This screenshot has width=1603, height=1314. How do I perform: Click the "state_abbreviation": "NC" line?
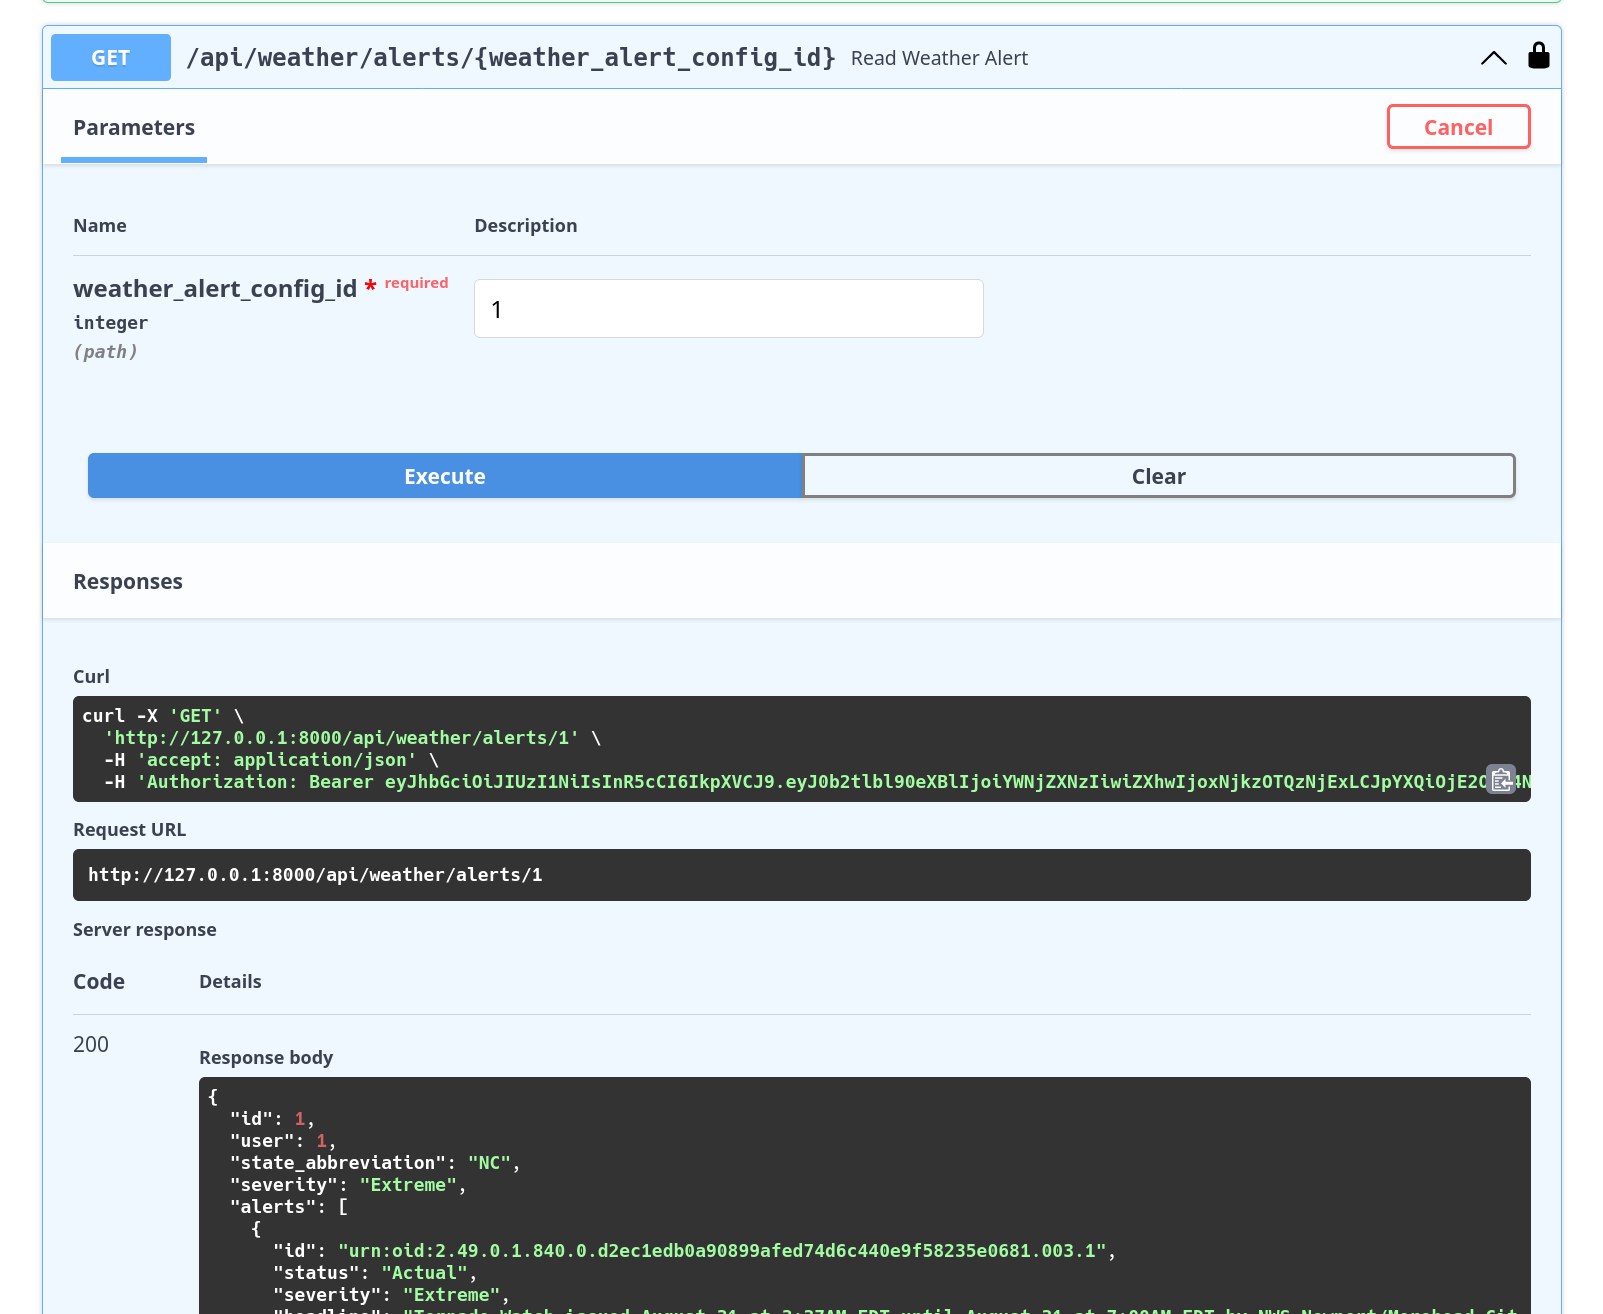pyautogui.click(x=375, y=1163)
